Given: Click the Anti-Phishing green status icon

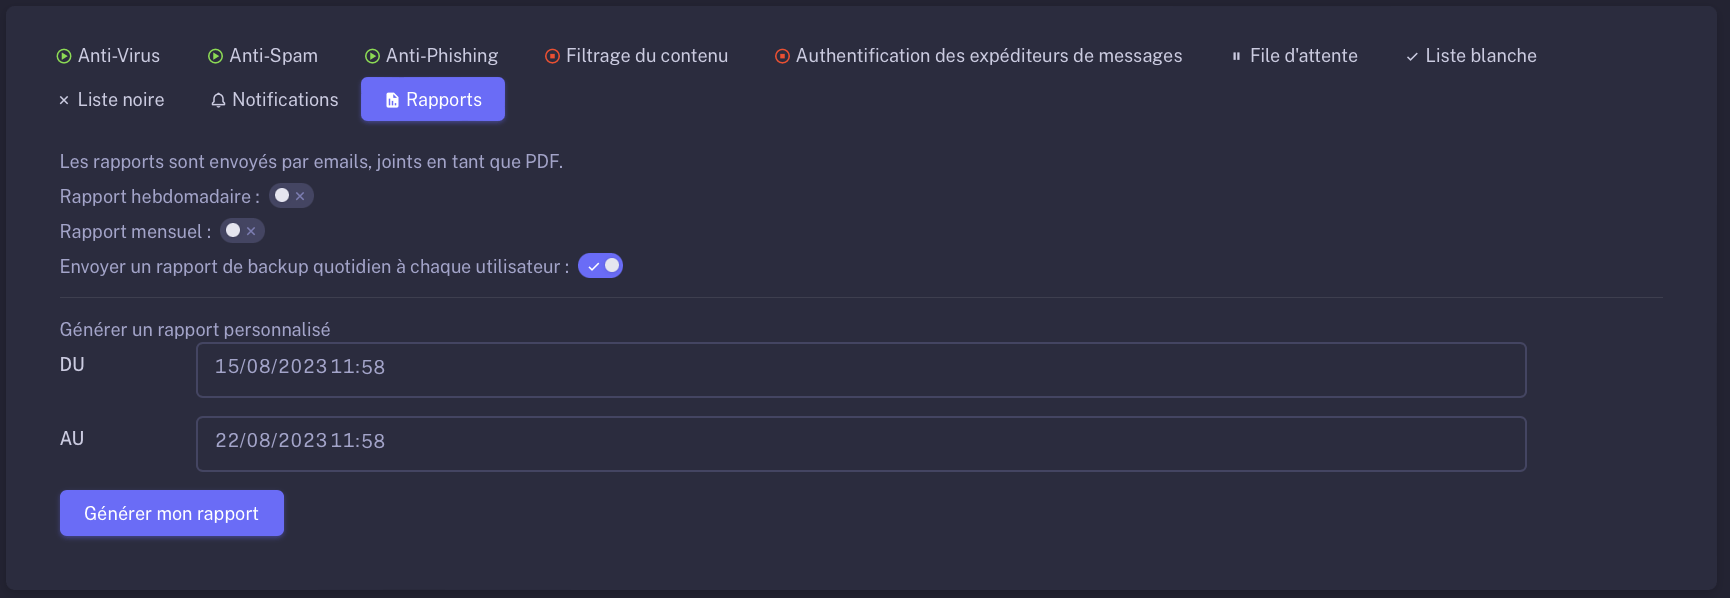Looking at the screenshot, I should click(x=372, y=56).
